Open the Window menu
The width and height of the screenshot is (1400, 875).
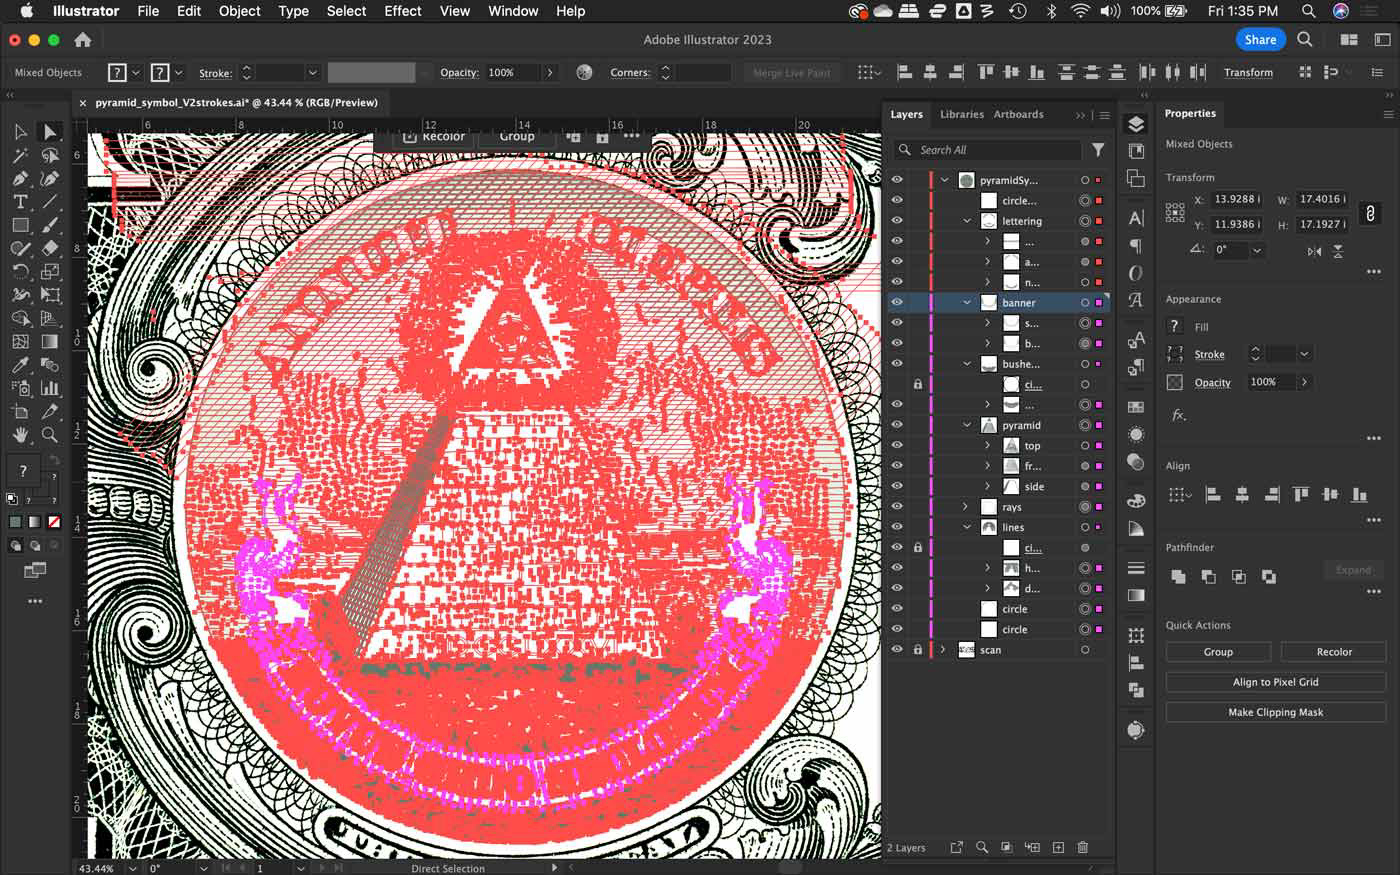[x=513, y=11]
